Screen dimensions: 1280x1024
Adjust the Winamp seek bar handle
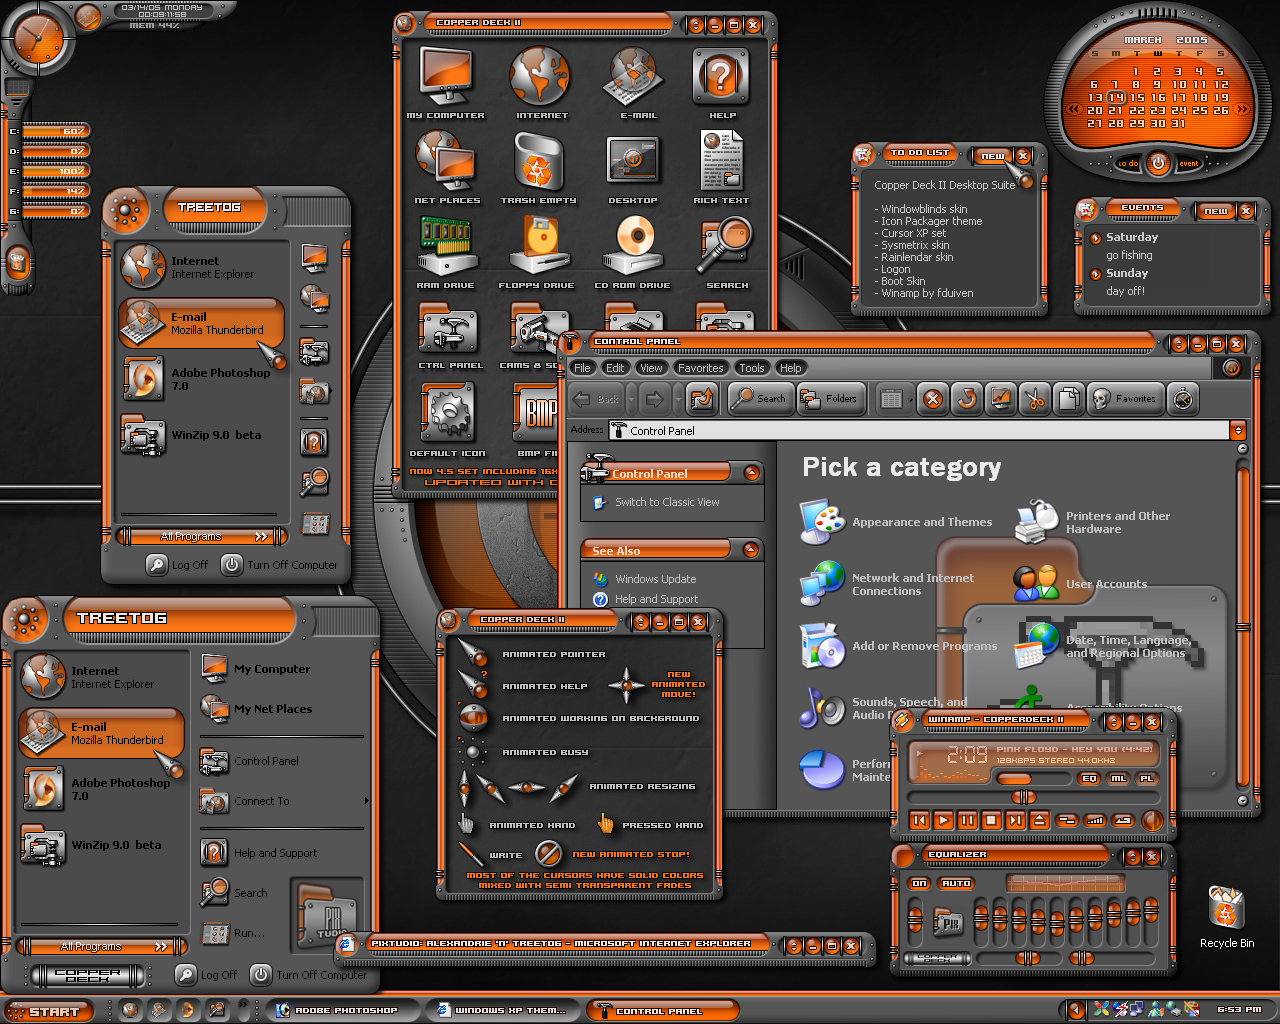pyautogui.click(x=1022, y=797)
